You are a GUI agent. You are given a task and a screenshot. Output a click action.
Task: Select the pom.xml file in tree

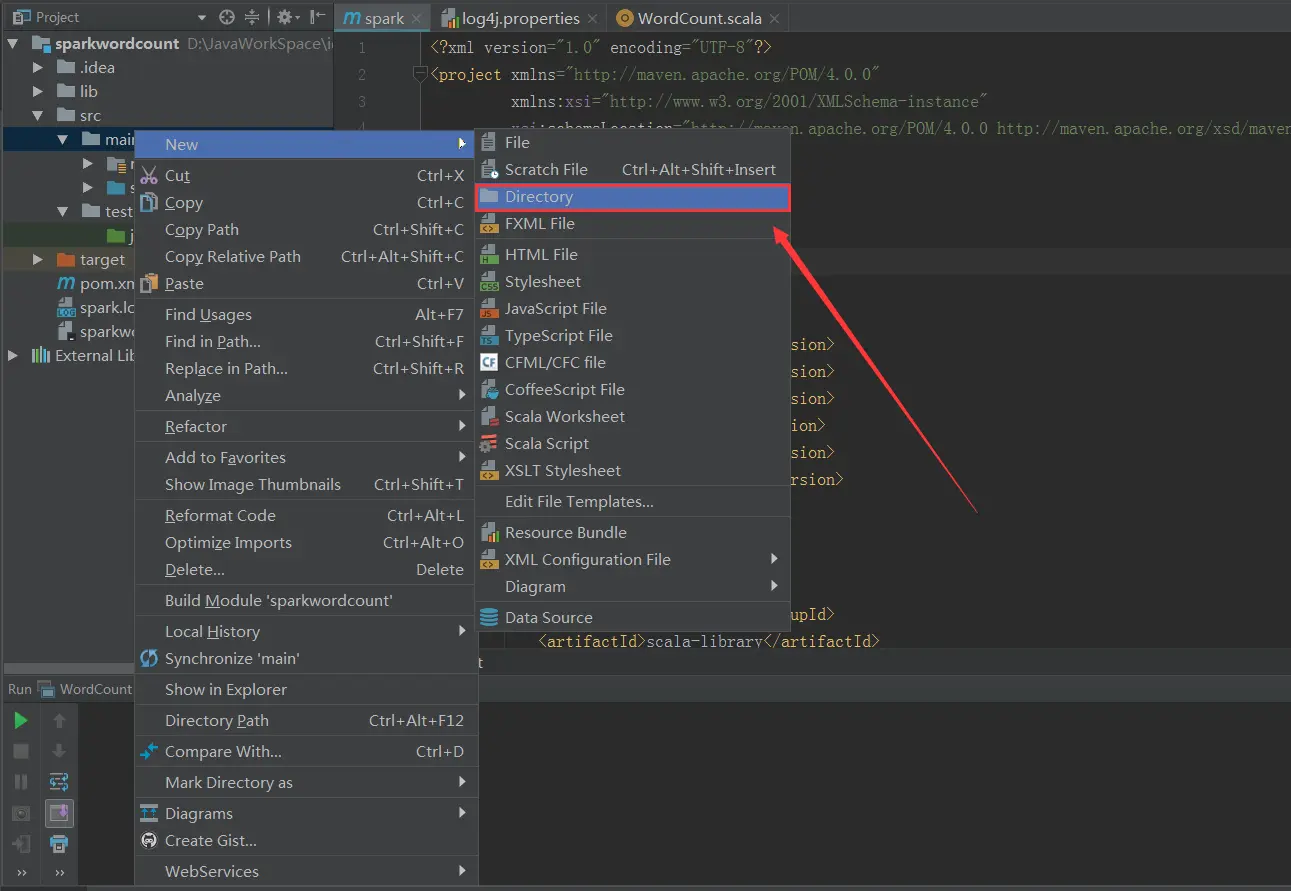click(95, 283)
